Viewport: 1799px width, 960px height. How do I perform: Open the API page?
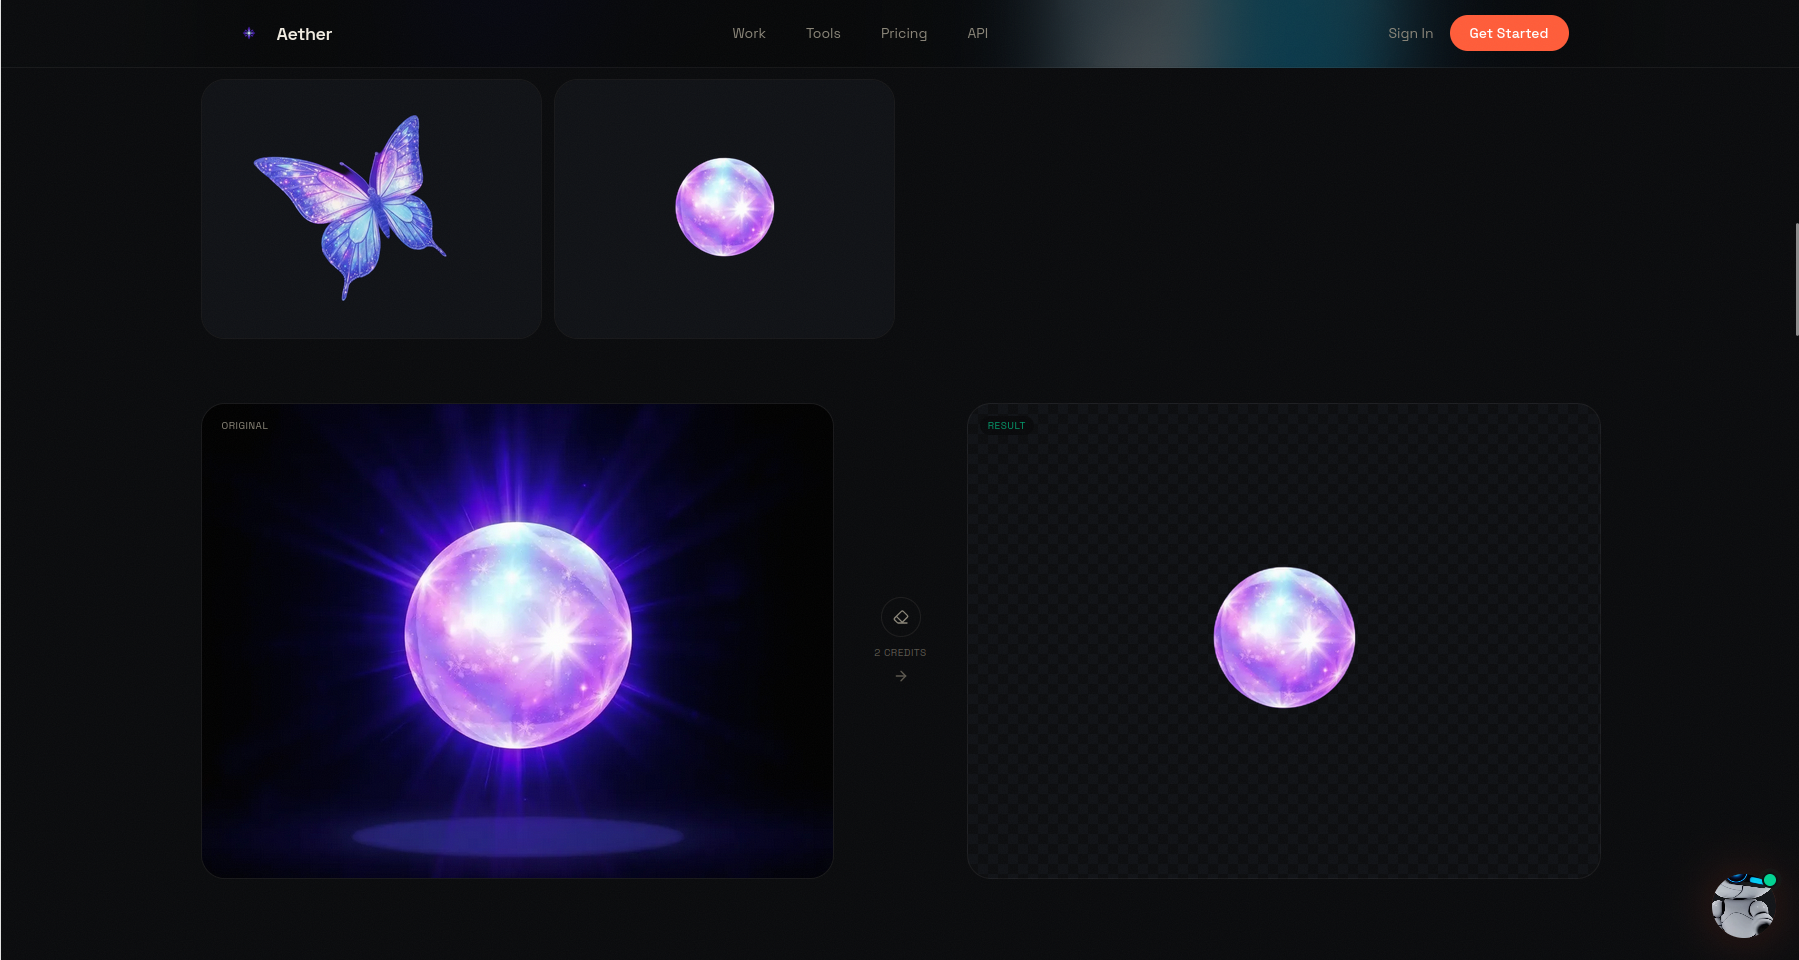point(976,33)
